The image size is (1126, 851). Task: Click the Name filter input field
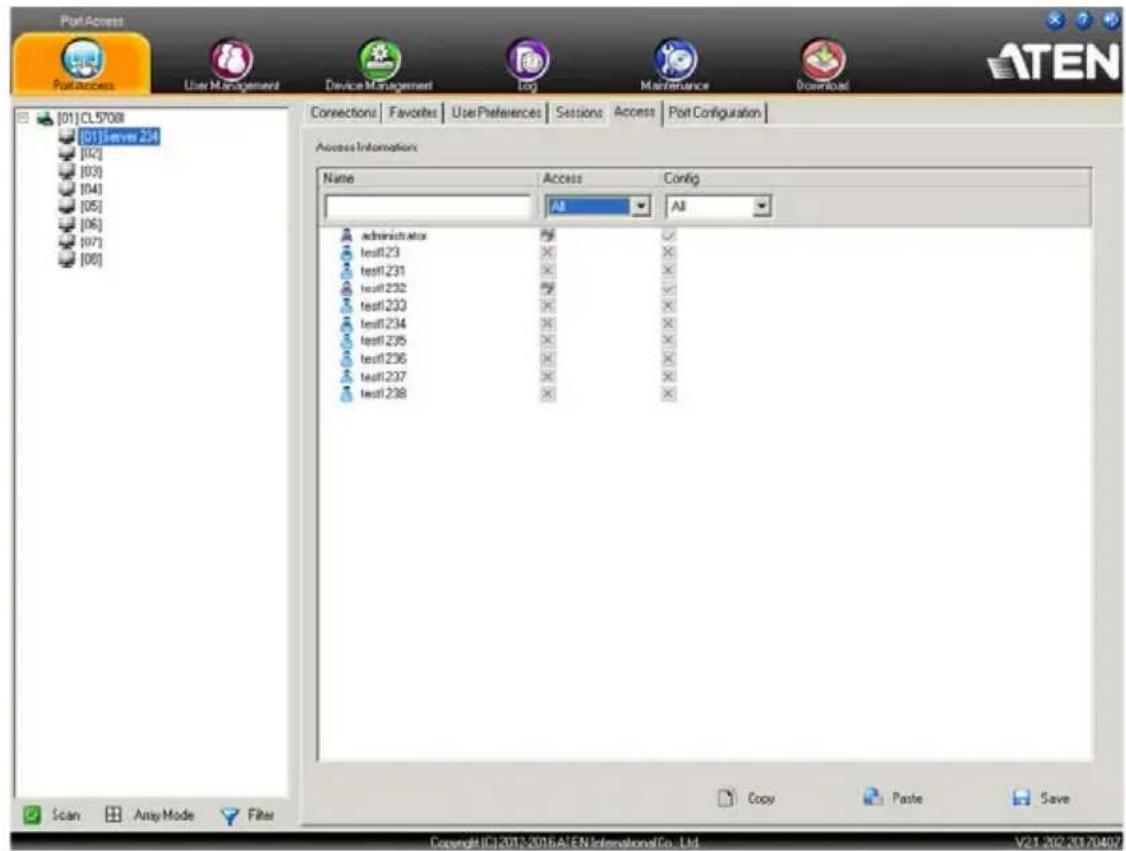427,207
